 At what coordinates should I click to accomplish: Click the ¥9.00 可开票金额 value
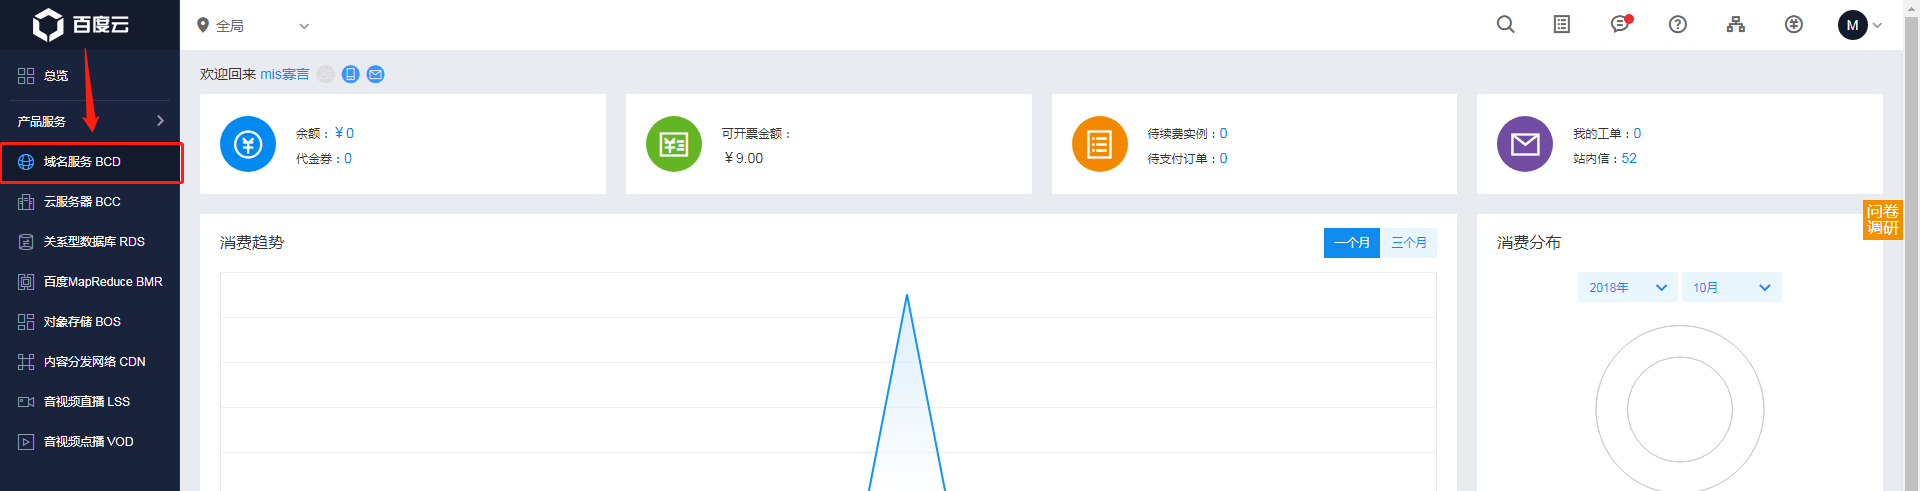point(743,158)
